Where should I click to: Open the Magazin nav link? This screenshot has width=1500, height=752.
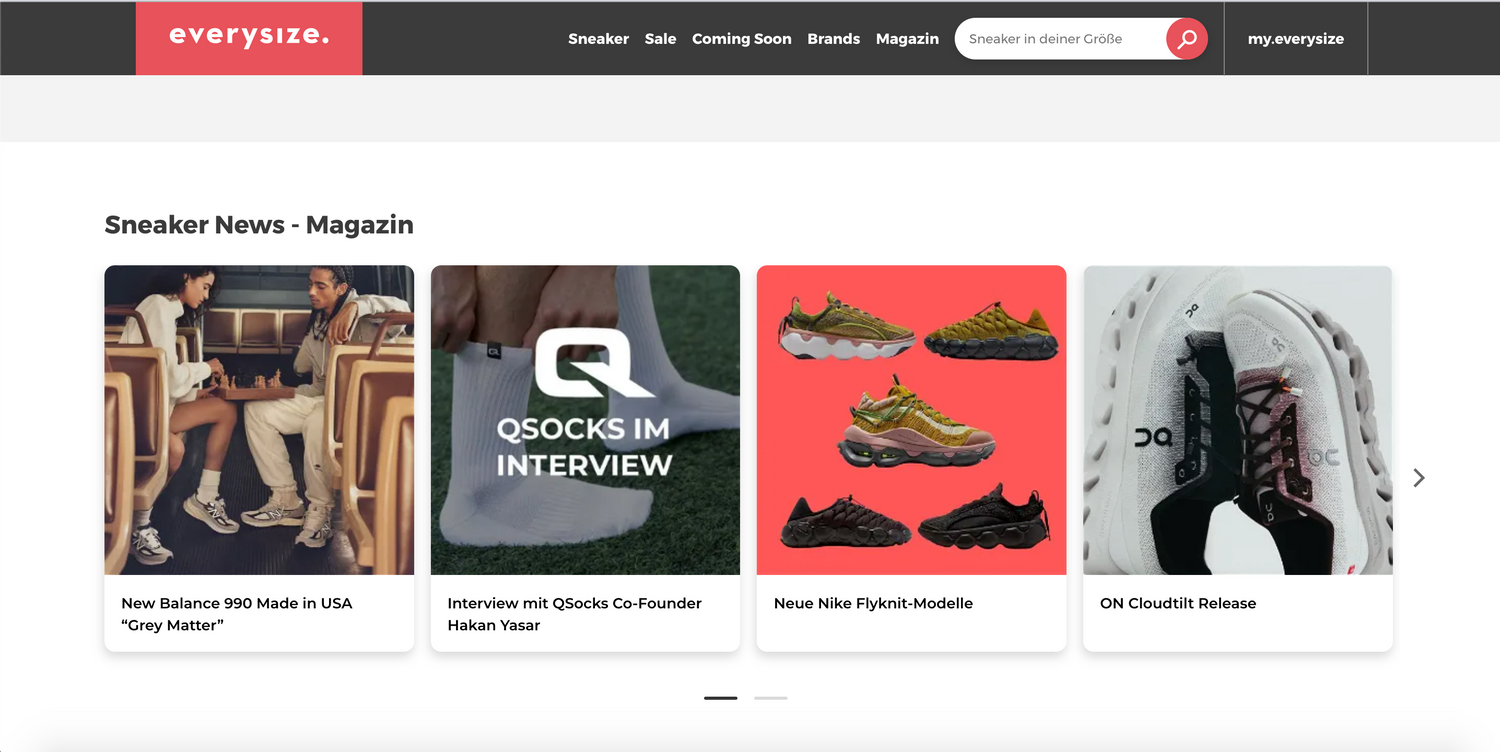pyautogui.click(x=907, y=39)
